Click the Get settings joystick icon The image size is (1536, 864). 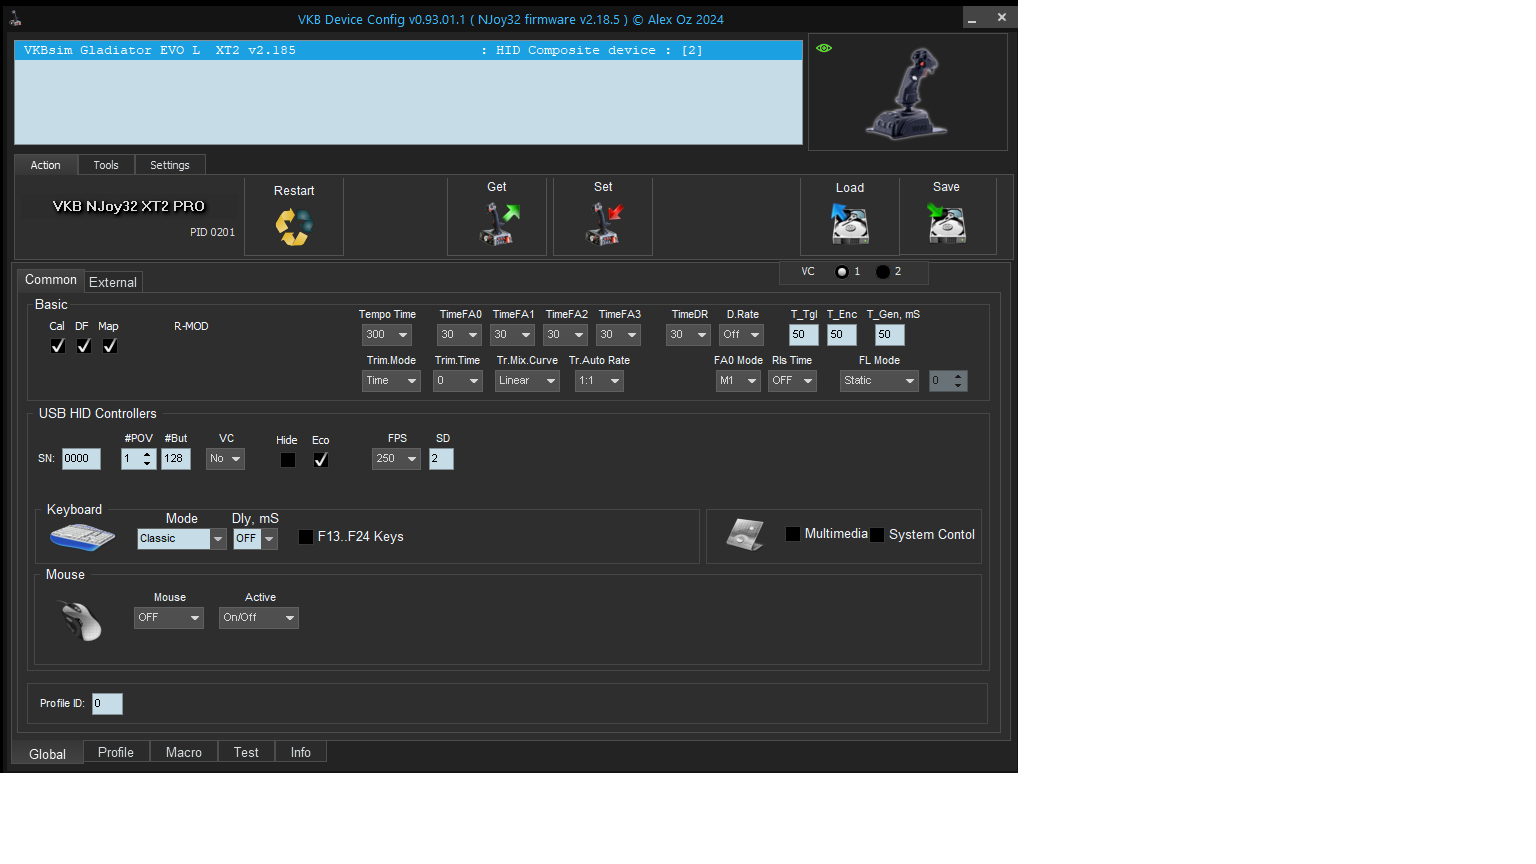pyautogui.click(x=497, y=224)
